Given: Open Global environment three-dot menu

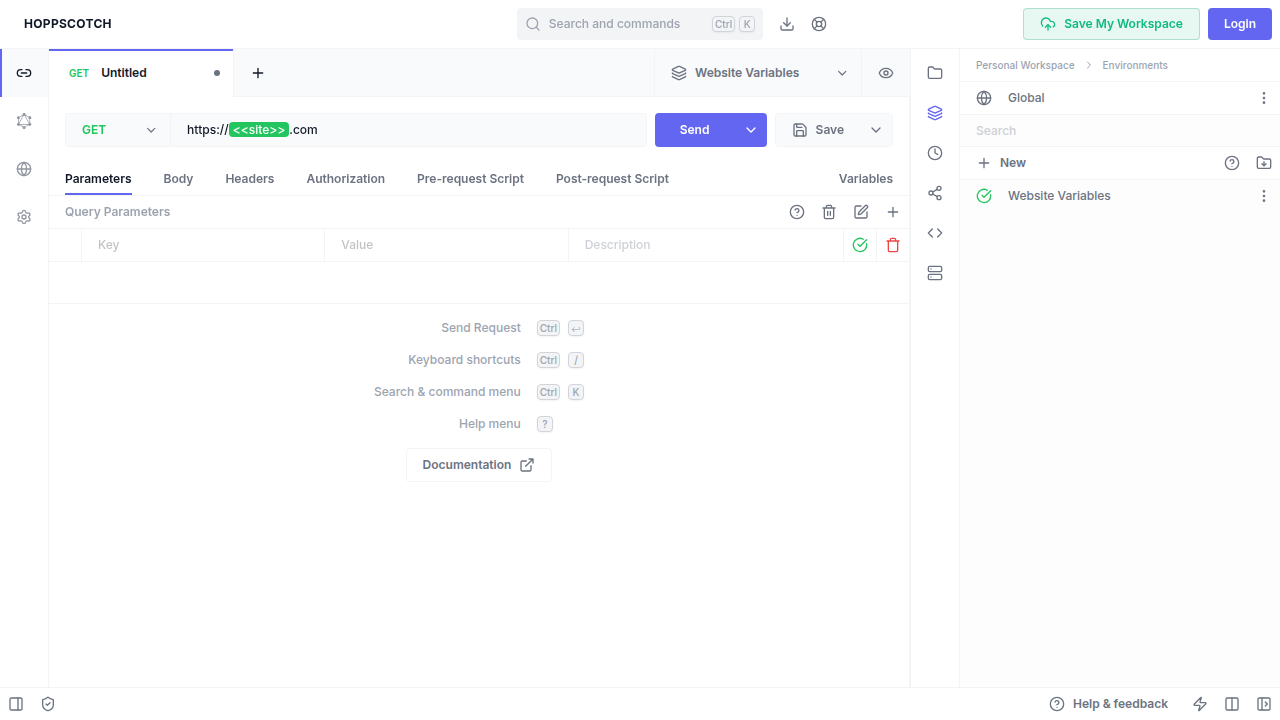Looking at the screenshot, I should coord(1264,98).
